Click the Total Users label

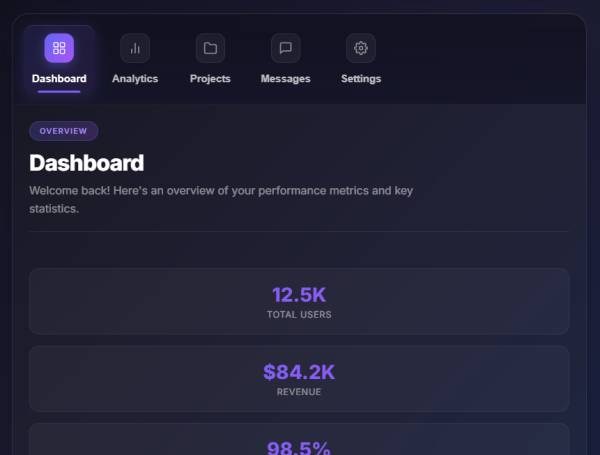click(299, 315)
